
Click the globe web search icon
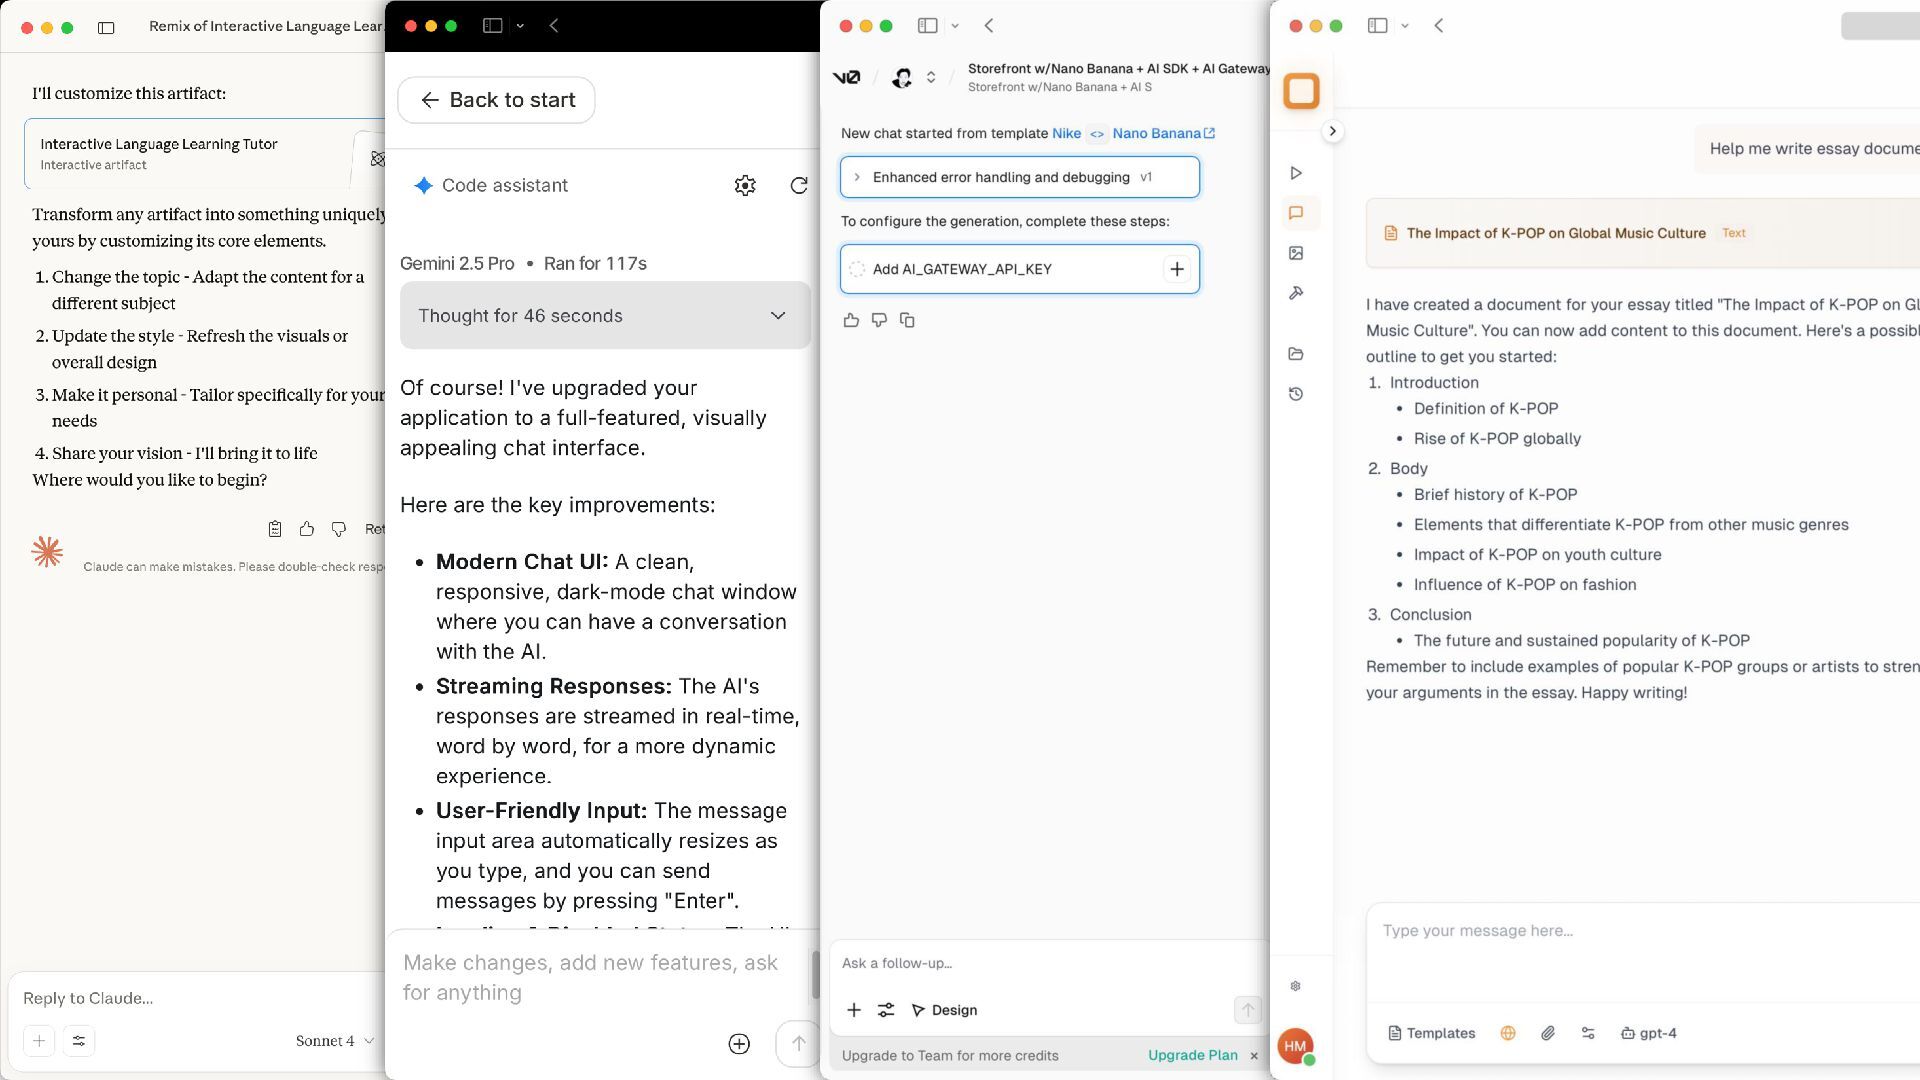tap(1508, 1033)
